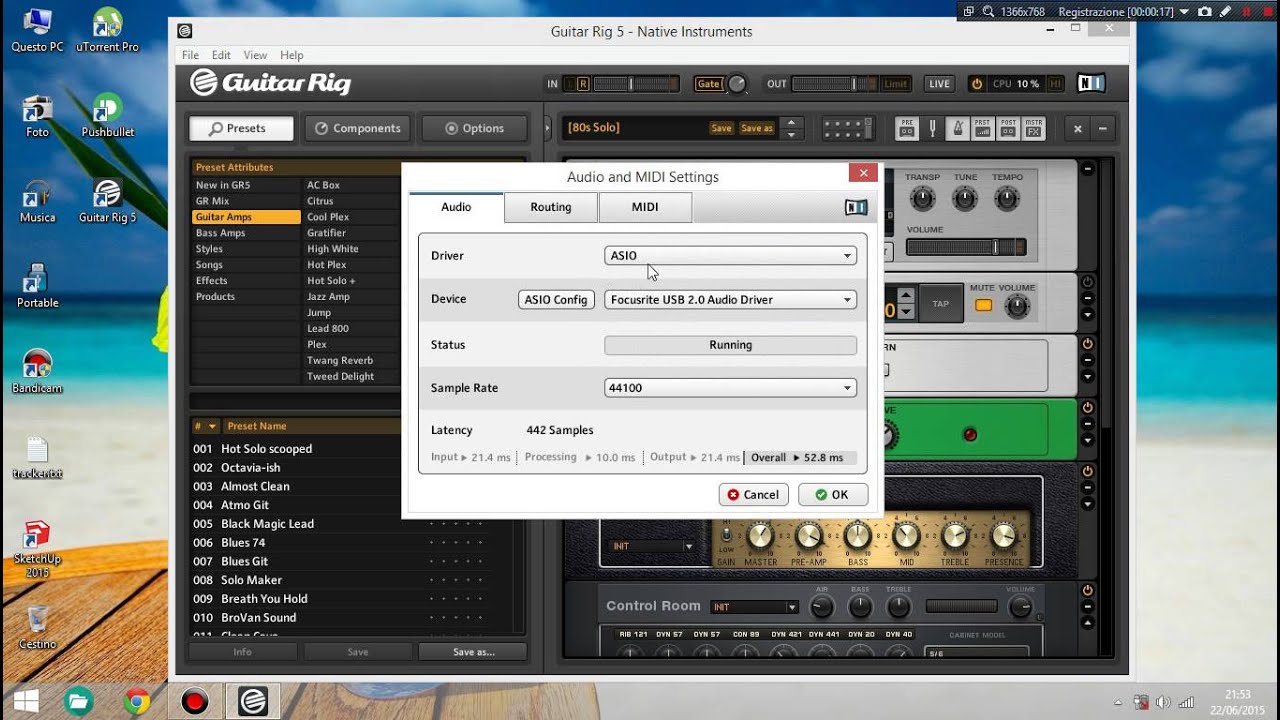Open the Device dropdown for Focusrite driver
This screenshot has height=720, width=1280.
click(x=730, y=299)
